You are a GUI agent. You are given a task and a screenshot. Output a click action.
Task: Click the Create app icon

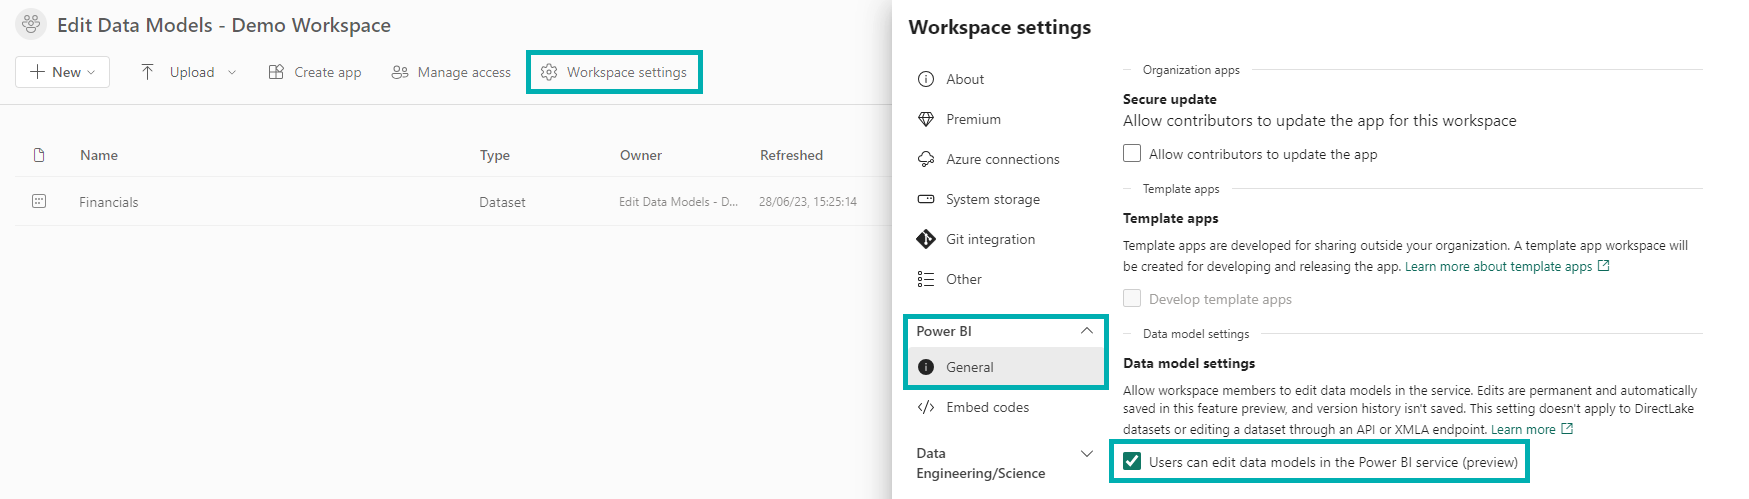[276, 72]
